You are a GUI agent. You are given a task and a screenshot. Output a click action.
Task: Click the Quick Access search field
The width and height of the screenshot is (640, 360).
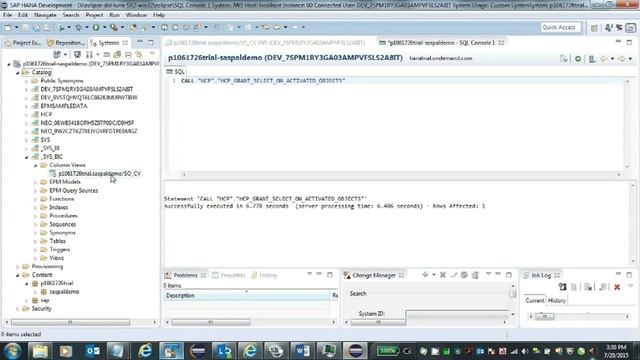(x=559, y=27)
